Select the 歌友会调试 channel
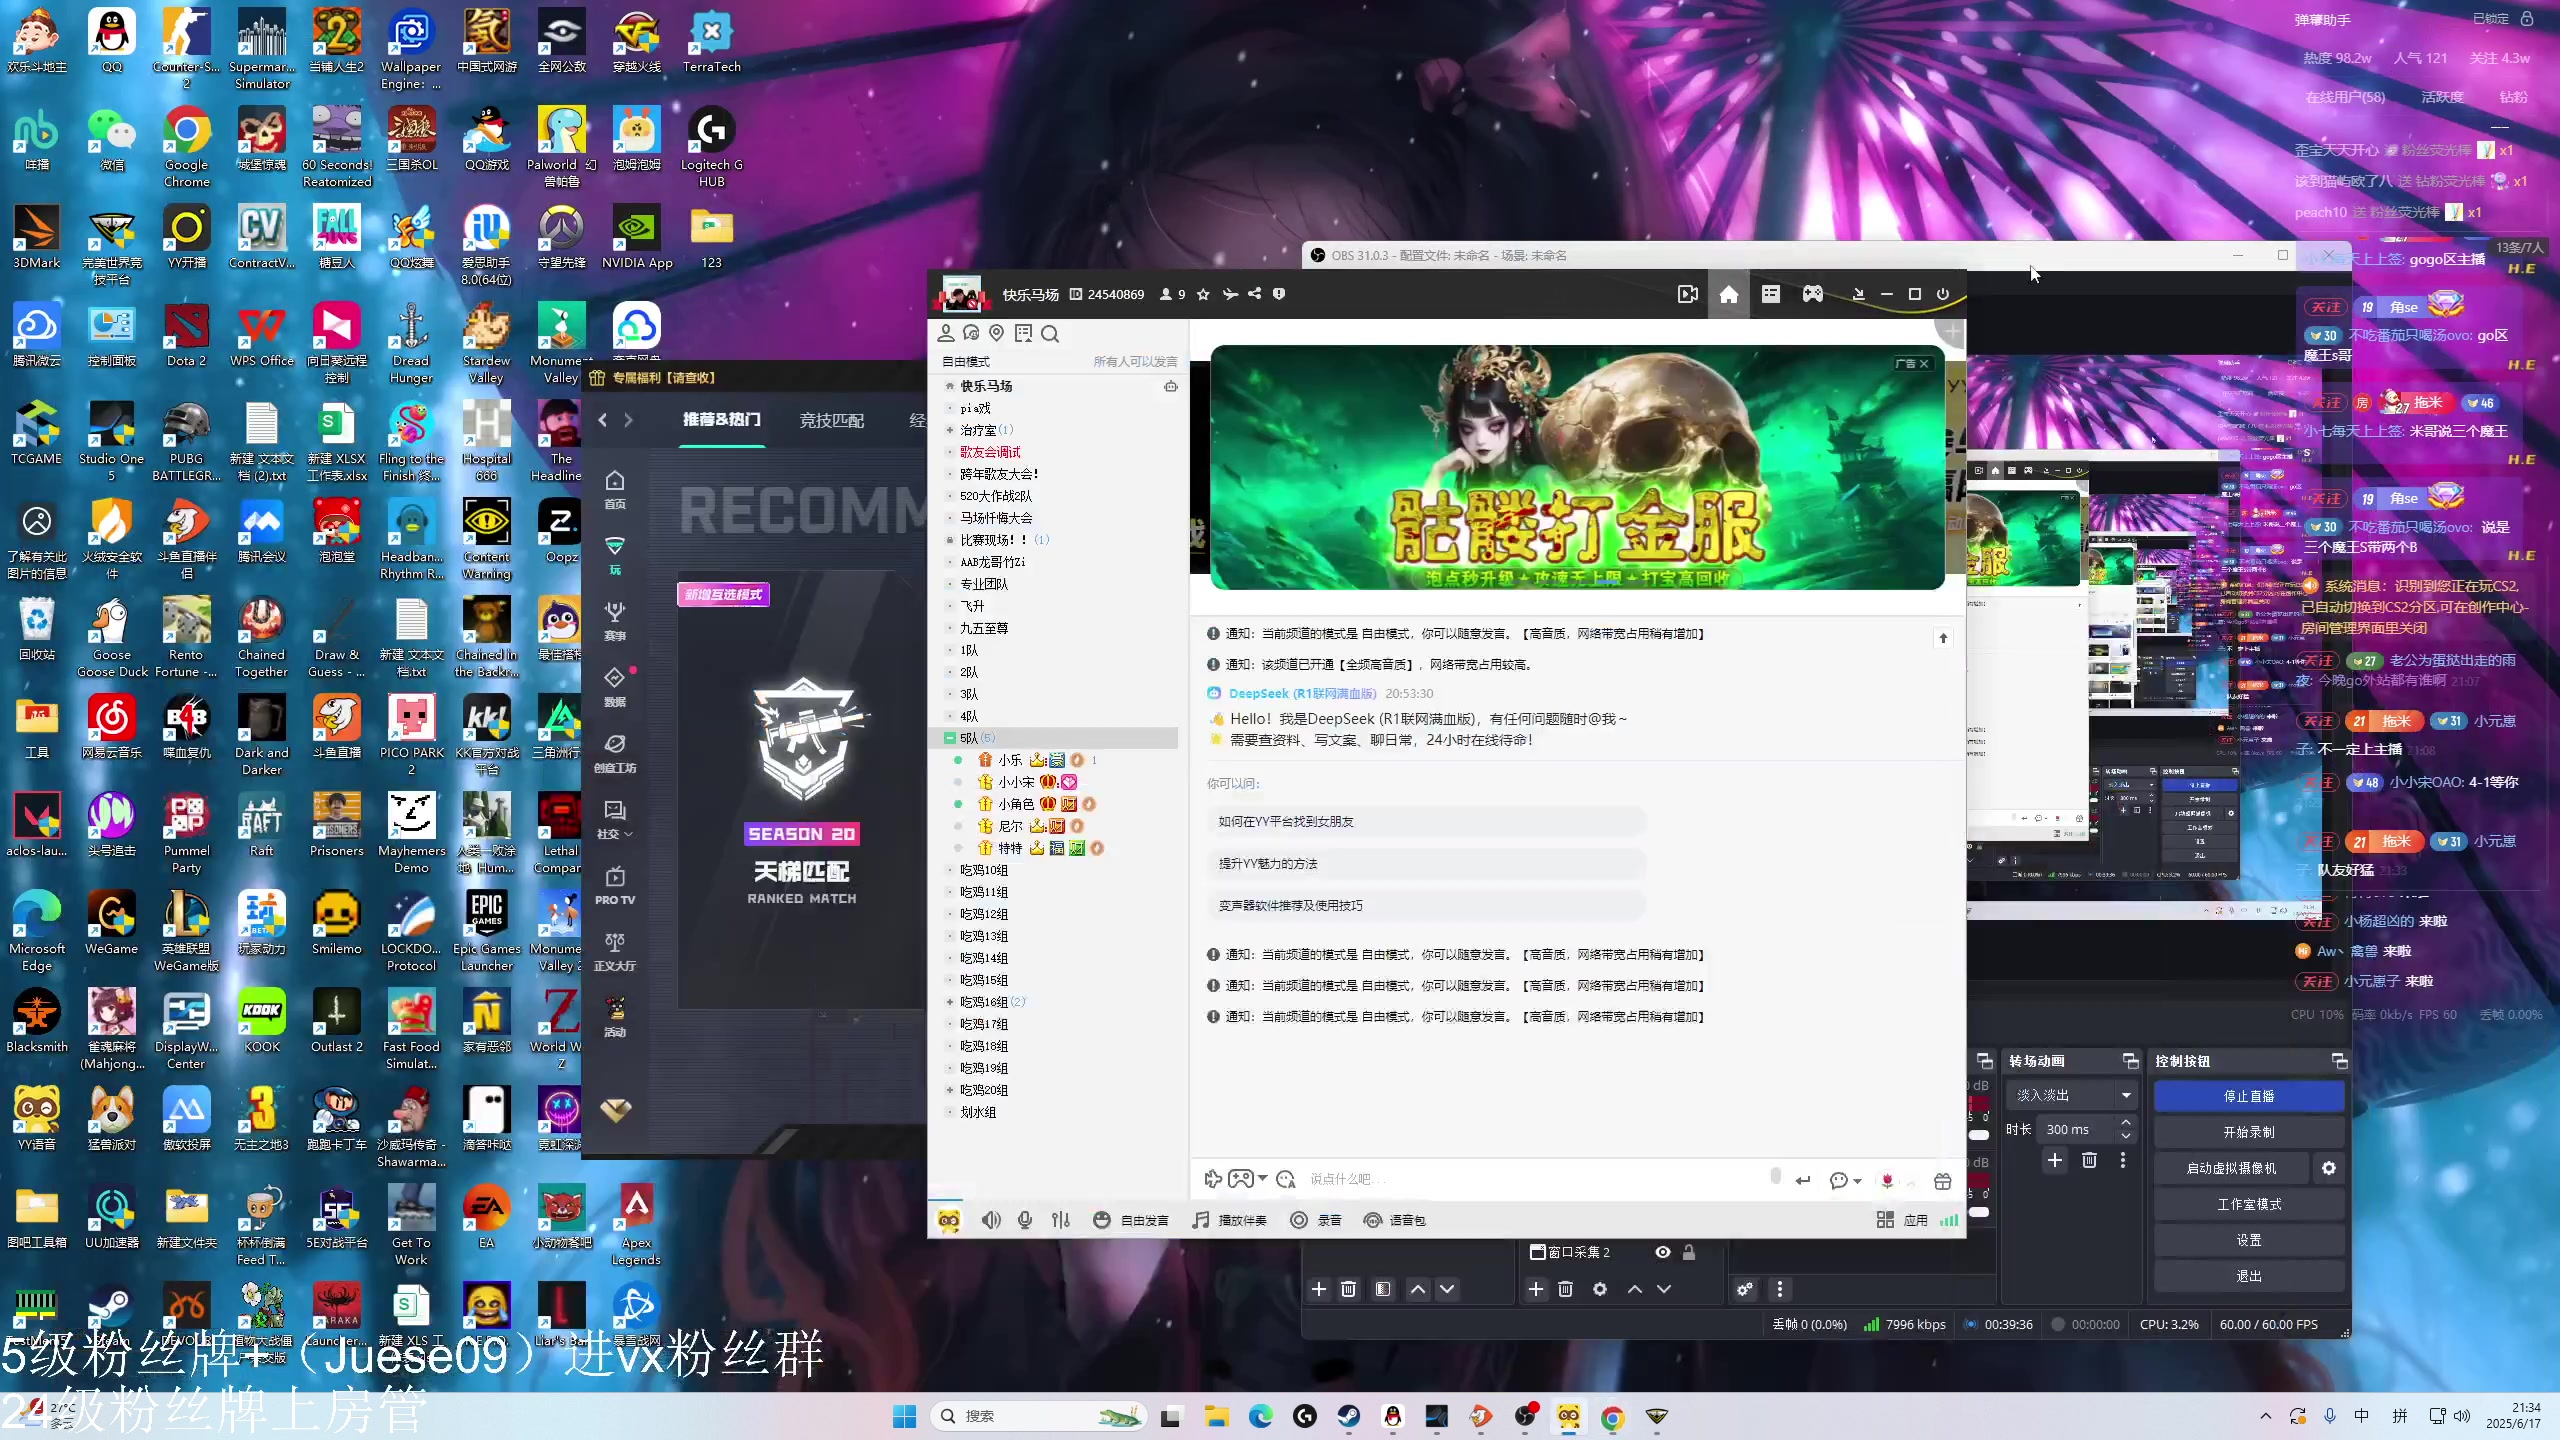The width and height of the screenshot is (2560, 1440). tap(990, 452)
